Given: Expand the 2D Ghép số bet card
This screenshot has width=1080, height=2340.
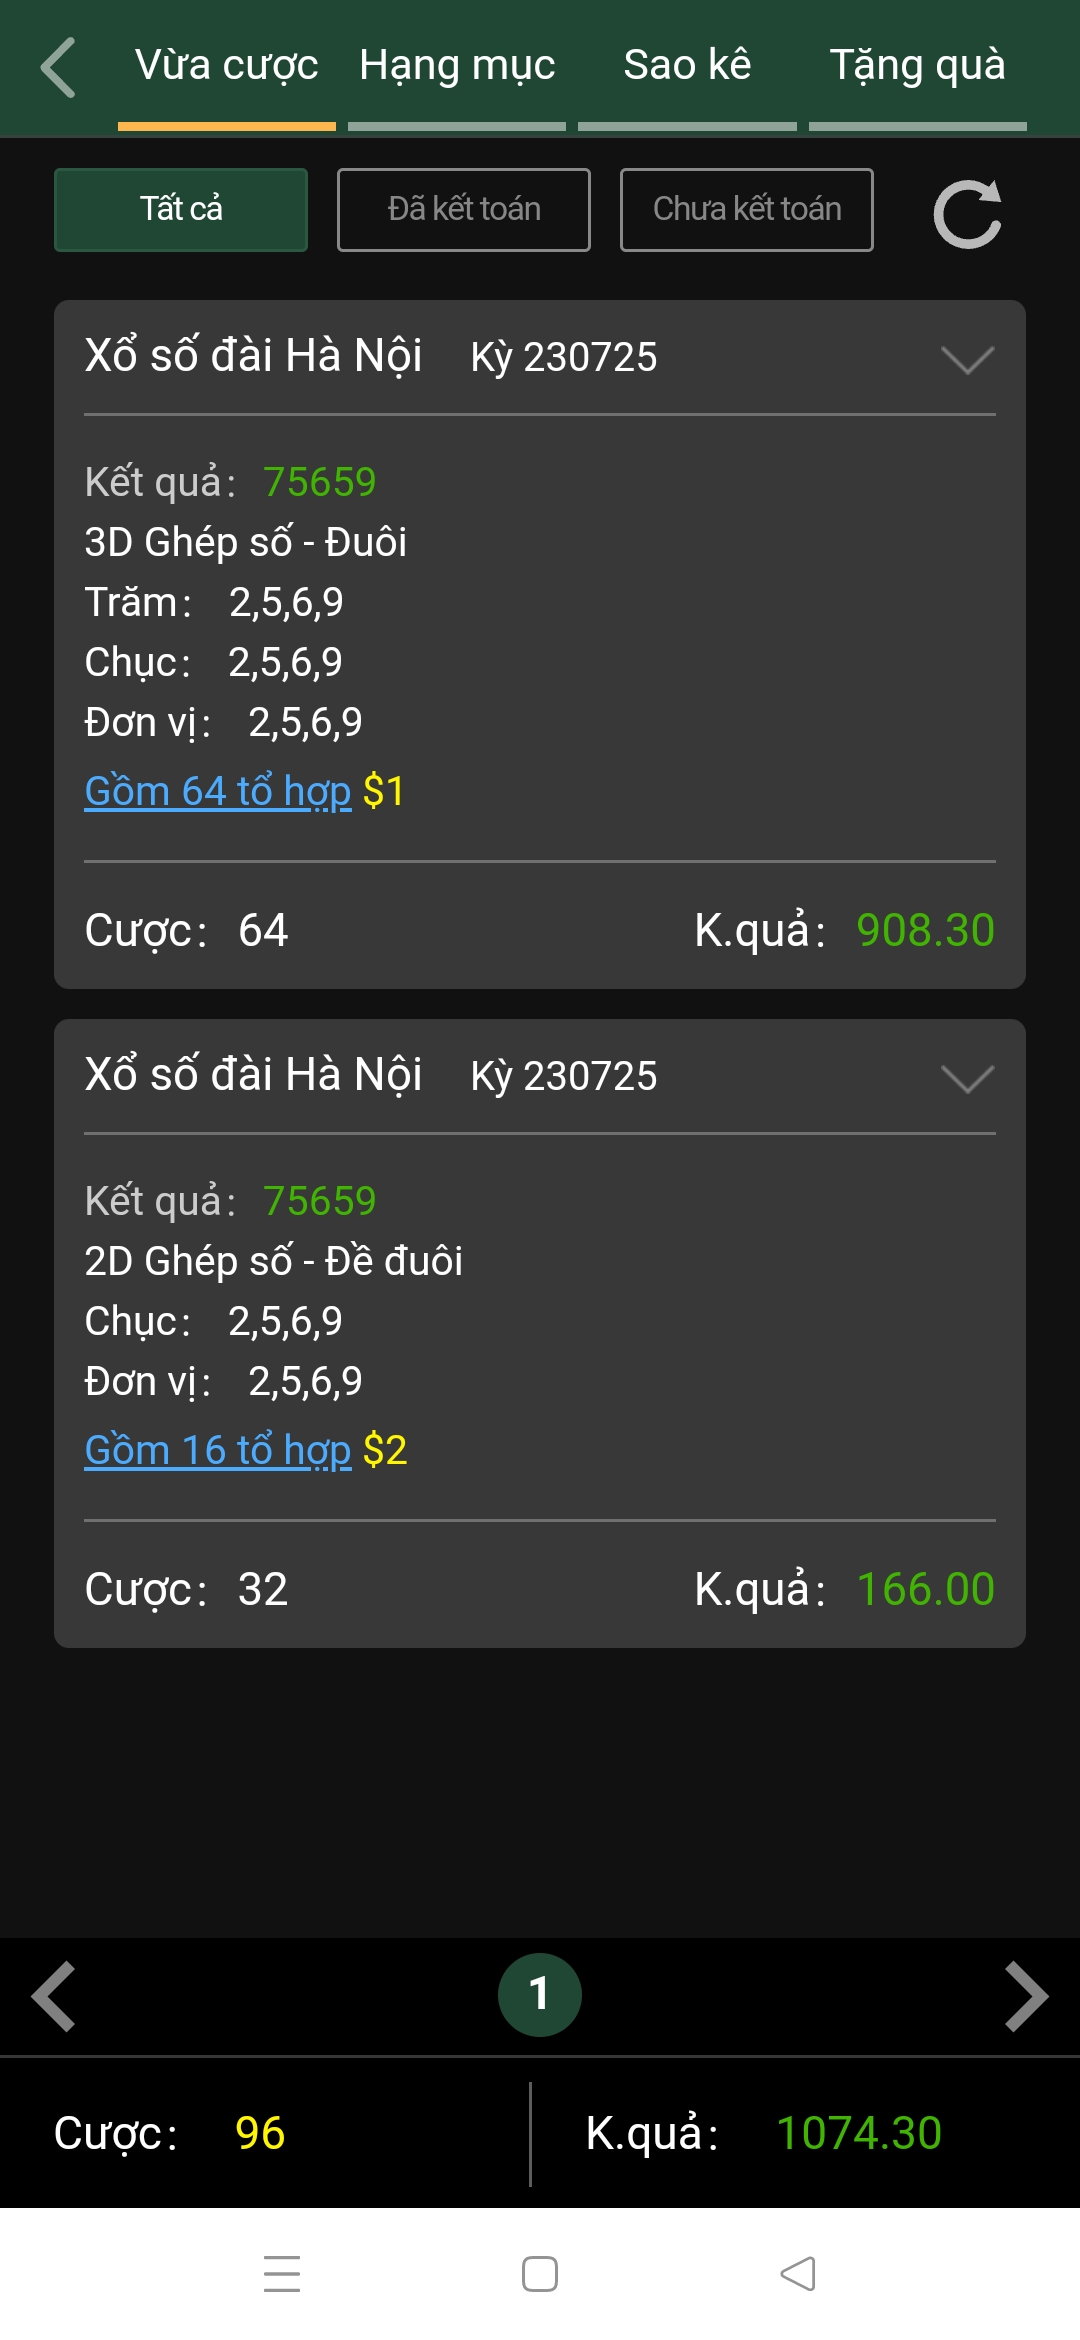Looking at the screenshot, I should click(x=967, y=1078).
